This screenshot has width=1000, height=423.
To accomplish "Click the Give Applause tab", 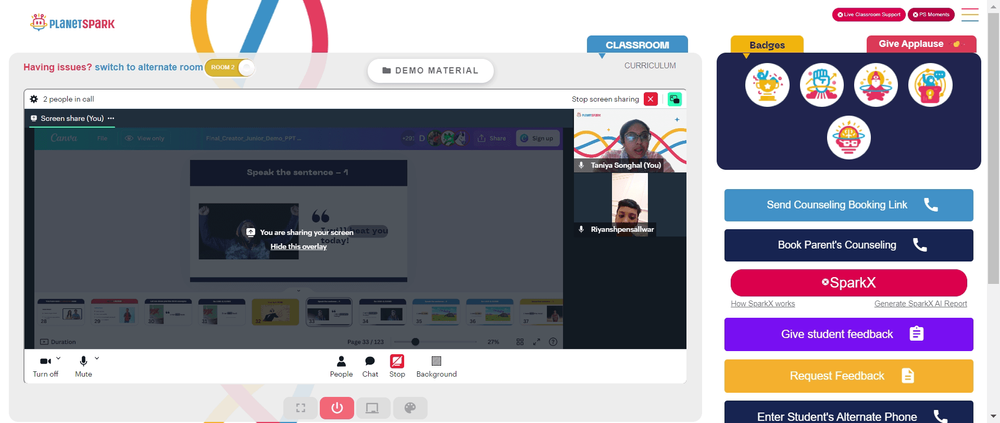I will (x=921, y=44).
